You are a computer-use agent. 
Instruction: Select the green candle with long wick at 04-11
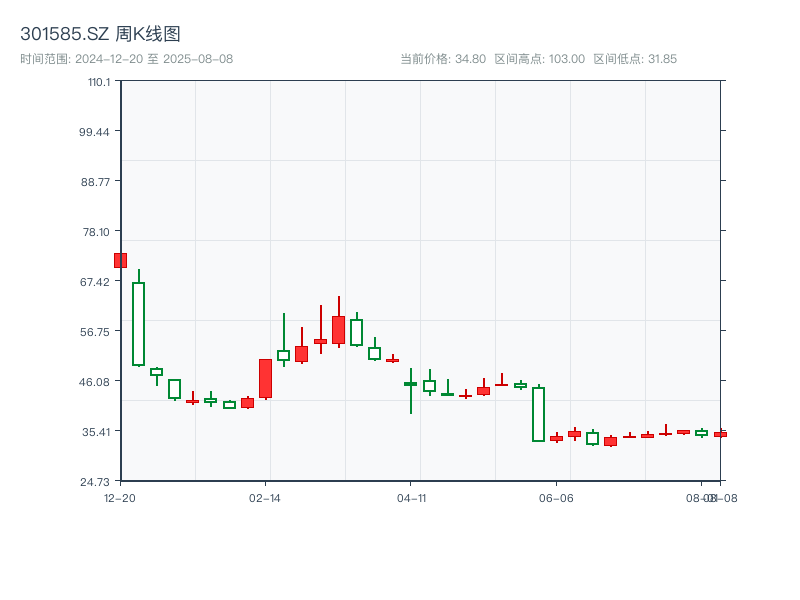[x=411, y=390]
